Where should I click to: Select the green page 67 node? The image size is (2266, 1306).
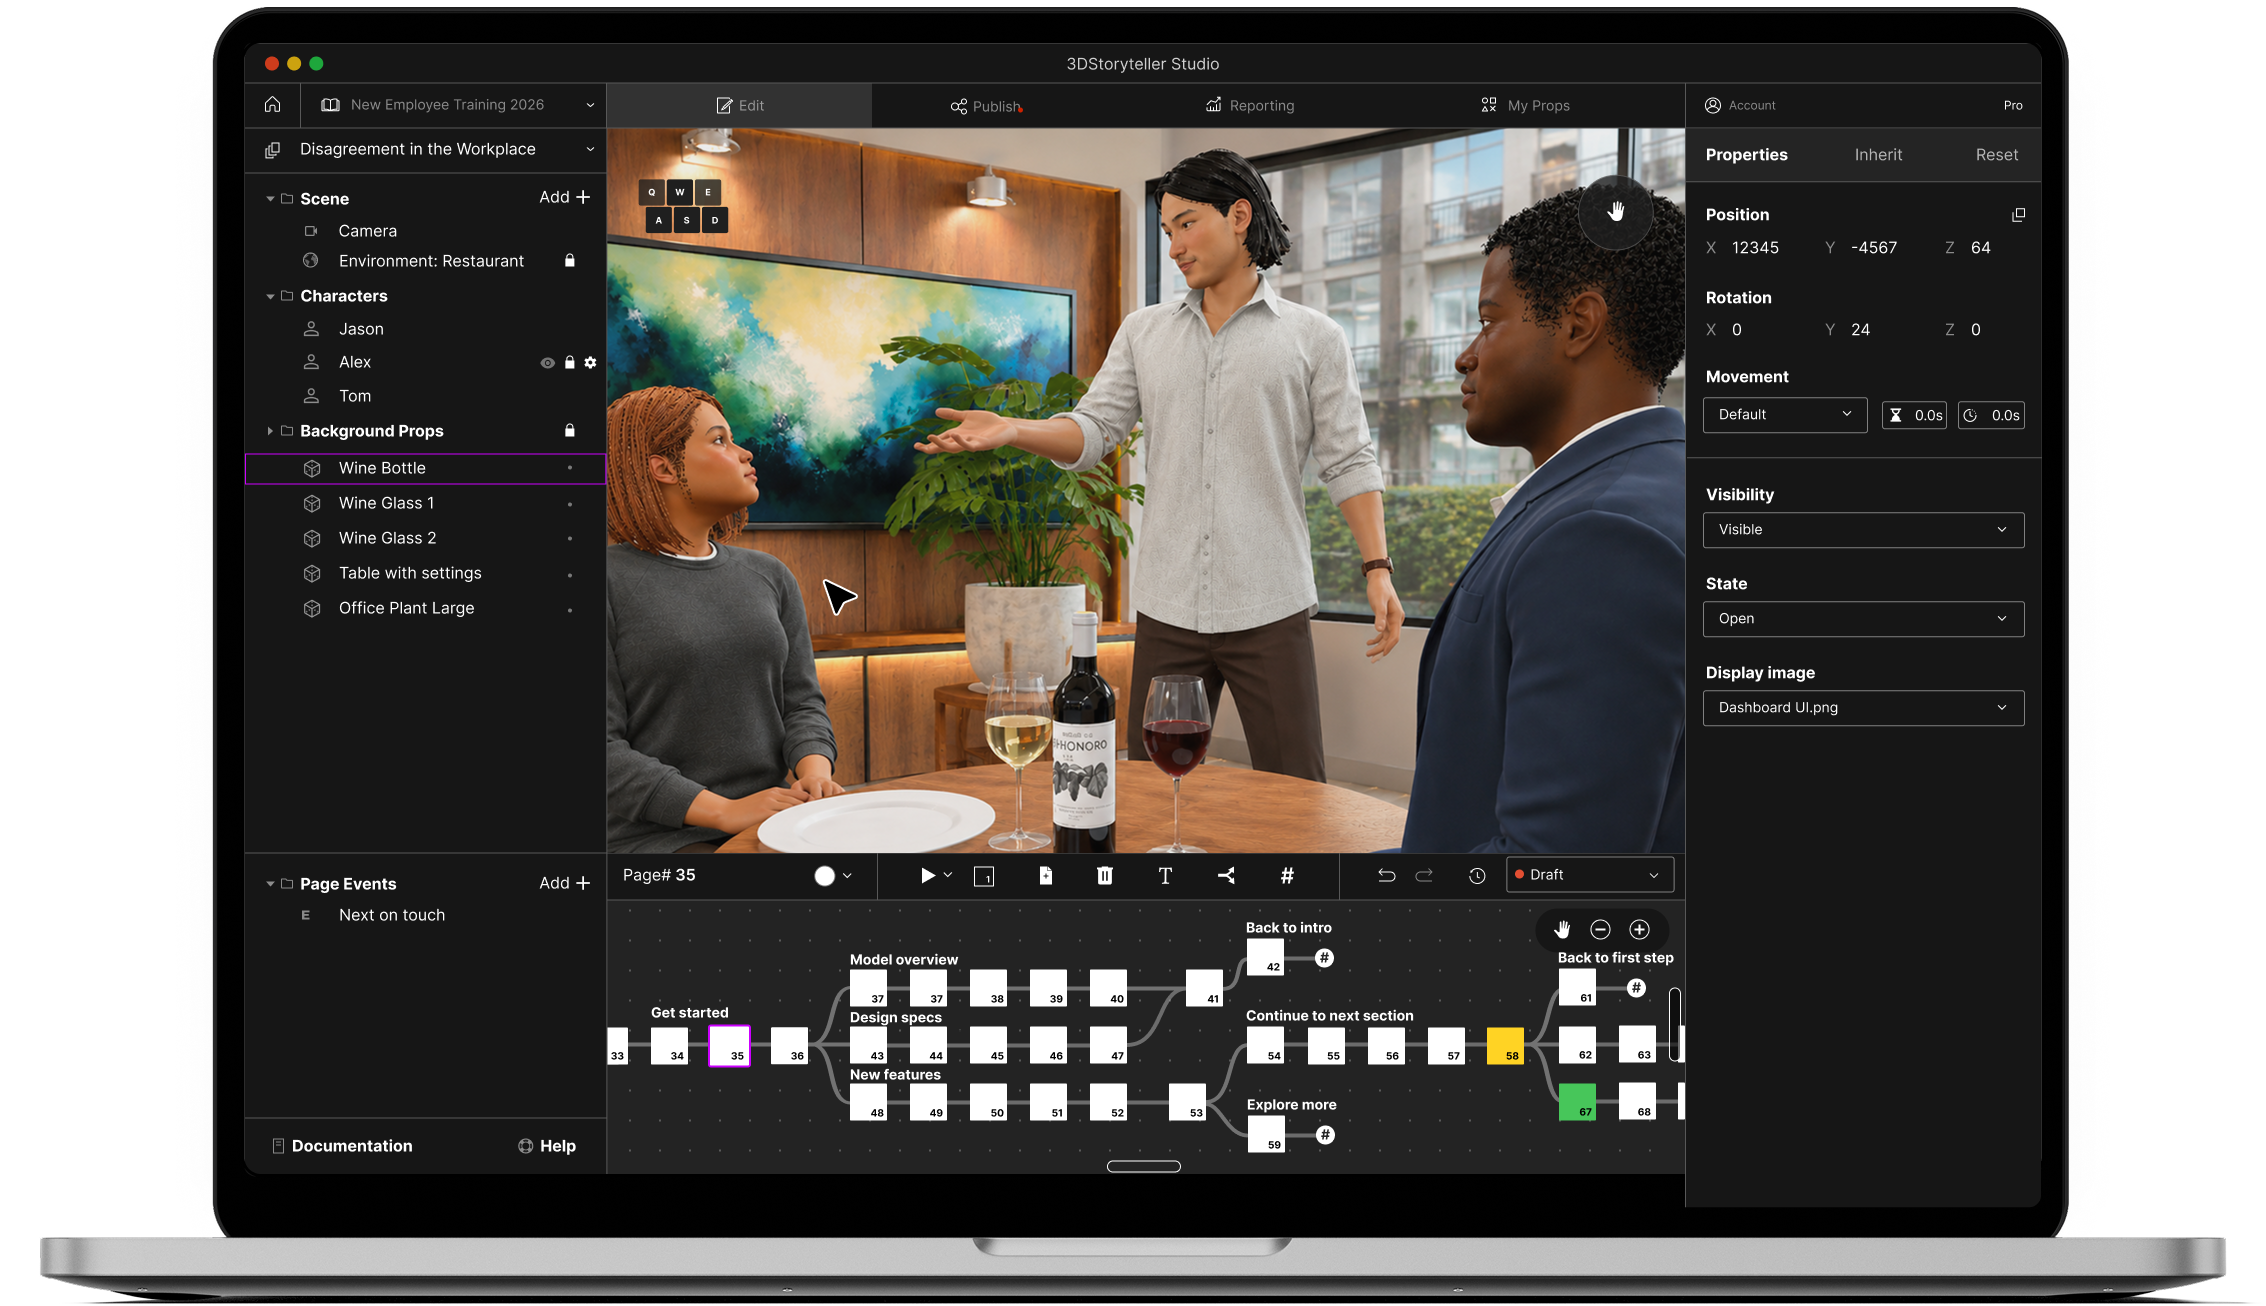(x=1577, y=1102)
